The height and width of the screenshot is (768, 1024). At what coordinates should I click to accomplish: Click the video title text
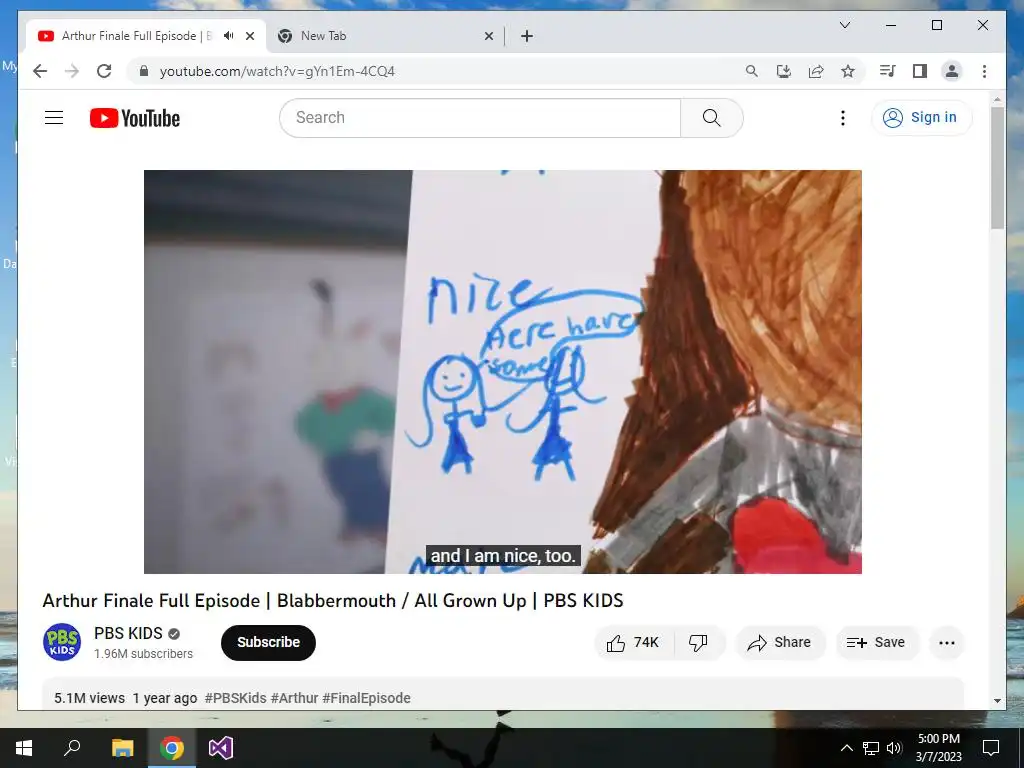click(333, 601)
